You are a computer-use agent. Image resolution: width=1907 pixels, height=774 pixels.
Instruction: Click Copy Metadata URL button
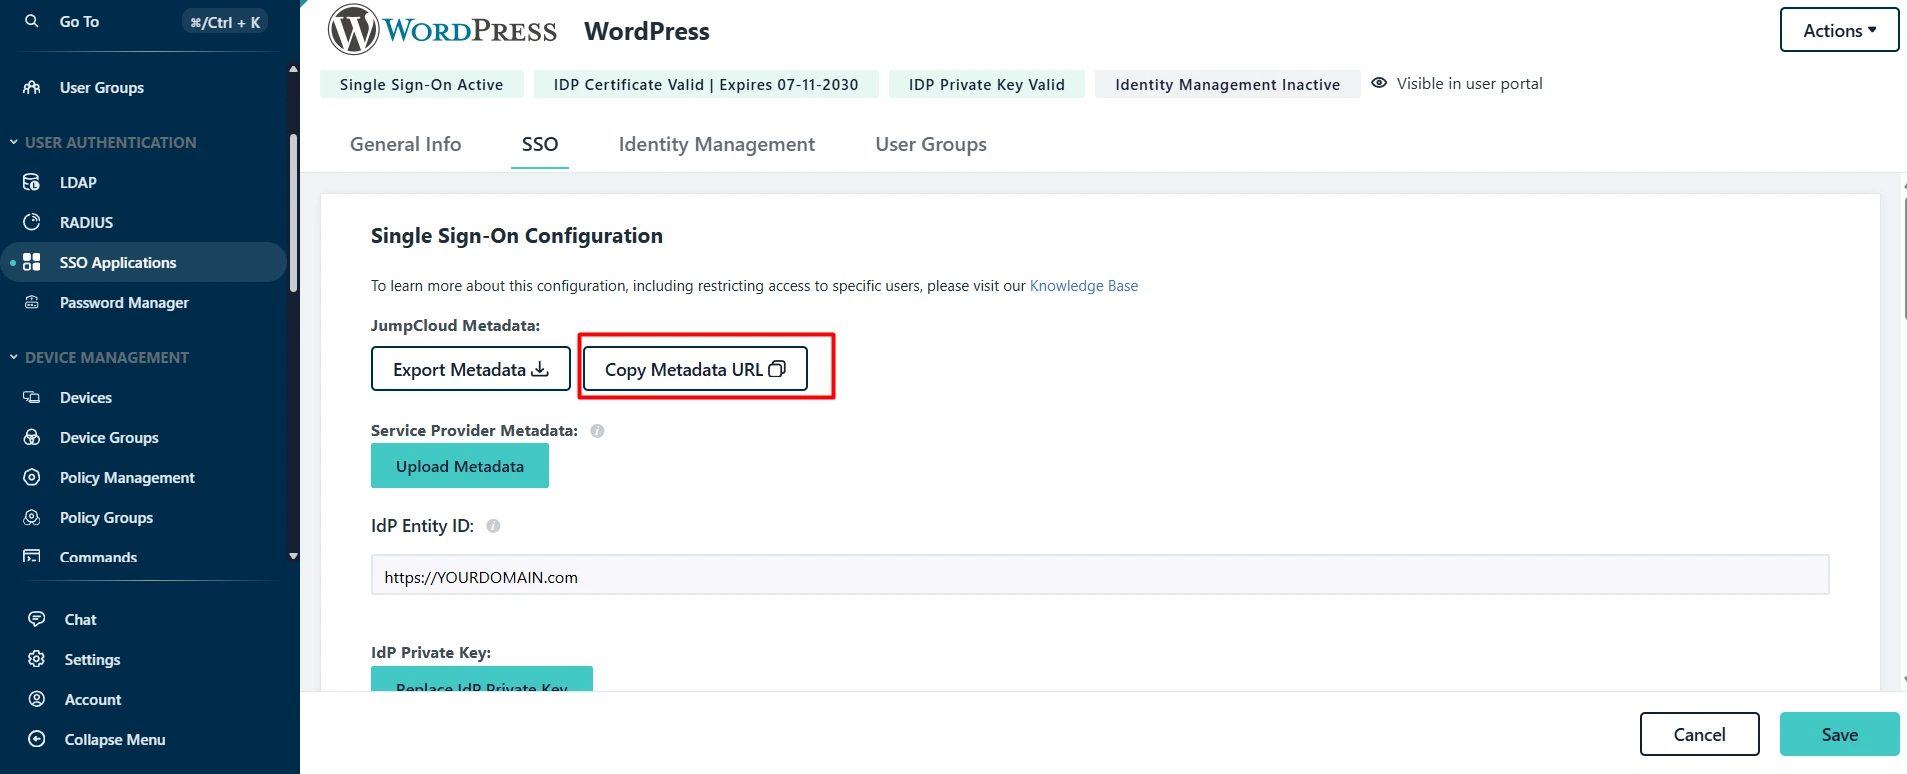pos(695,369)
